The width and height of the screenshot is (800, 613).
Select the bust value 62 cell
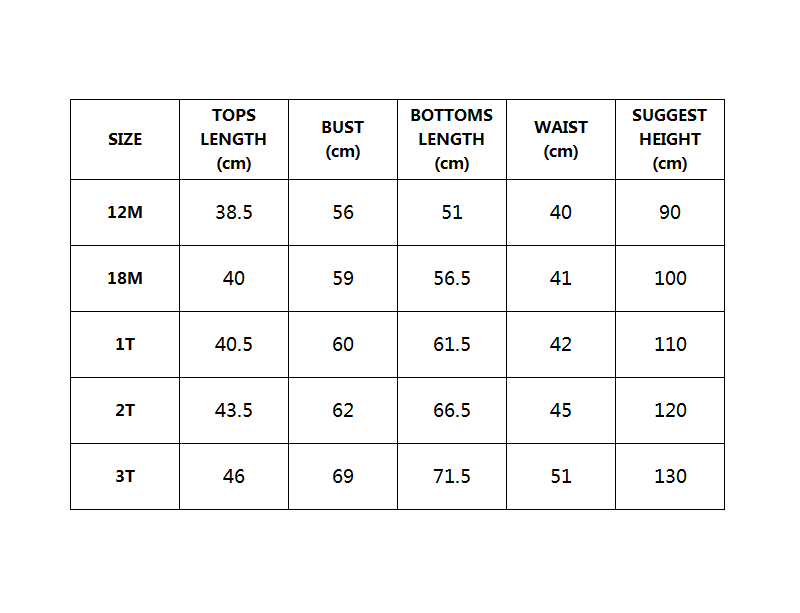343,410
